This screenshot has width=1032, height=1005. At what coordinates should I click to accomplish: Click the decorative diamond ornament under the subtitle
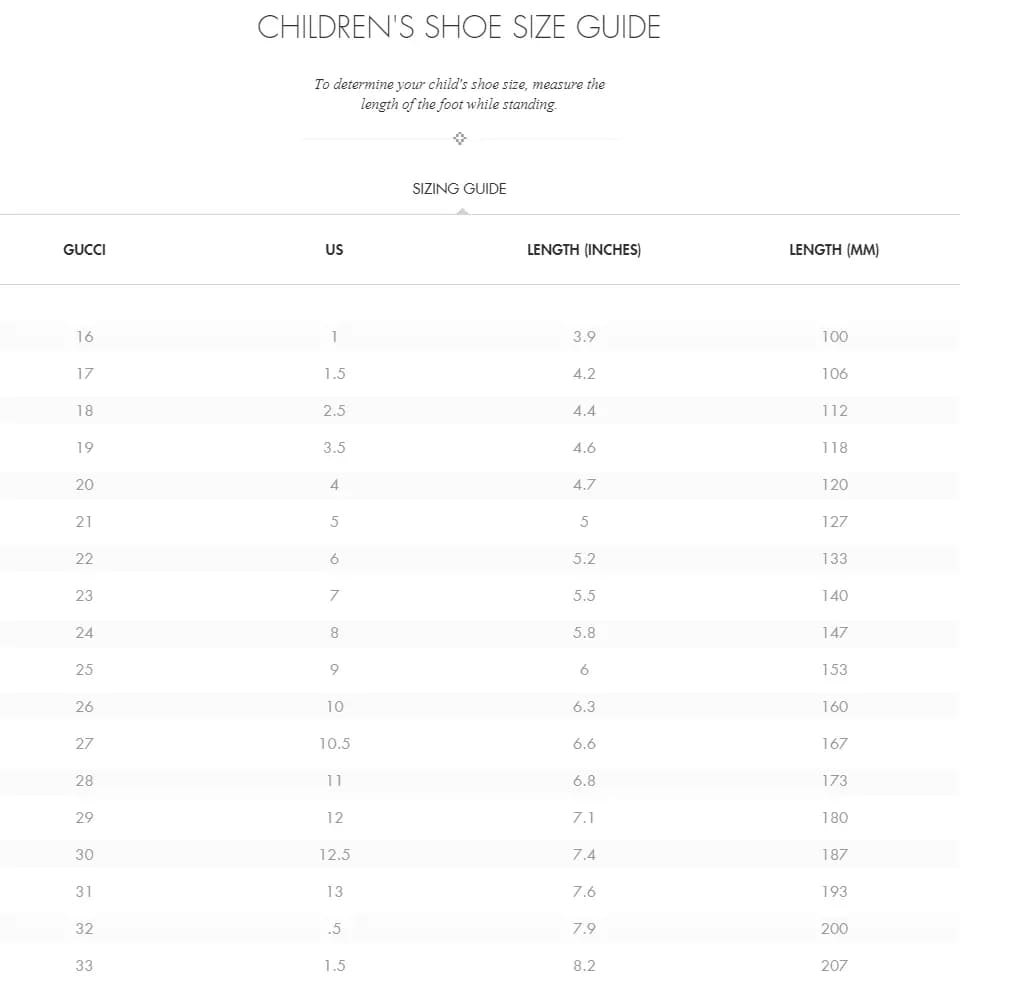coord(460,138)
